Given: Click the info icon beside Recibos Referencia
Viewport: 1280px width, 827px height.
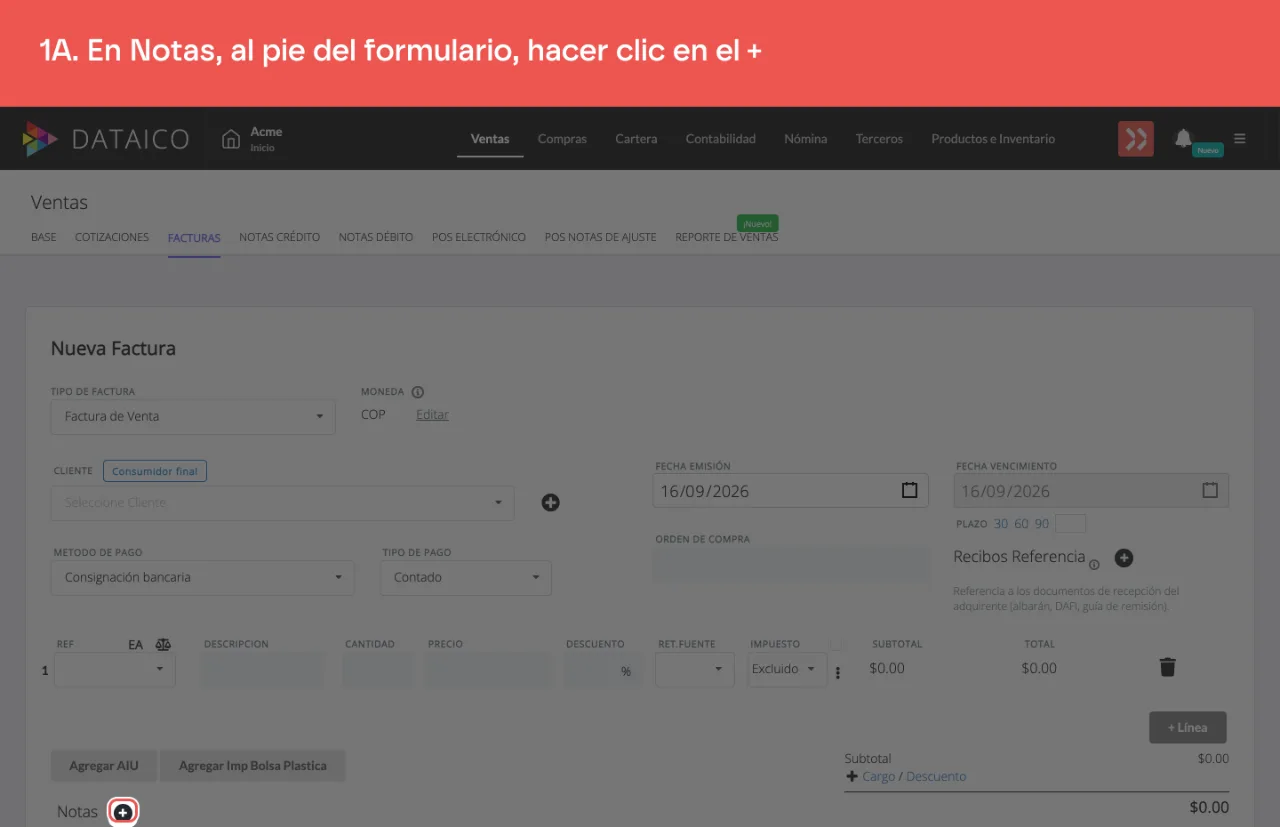Looking at the screenshot, I should point(1094,564).
